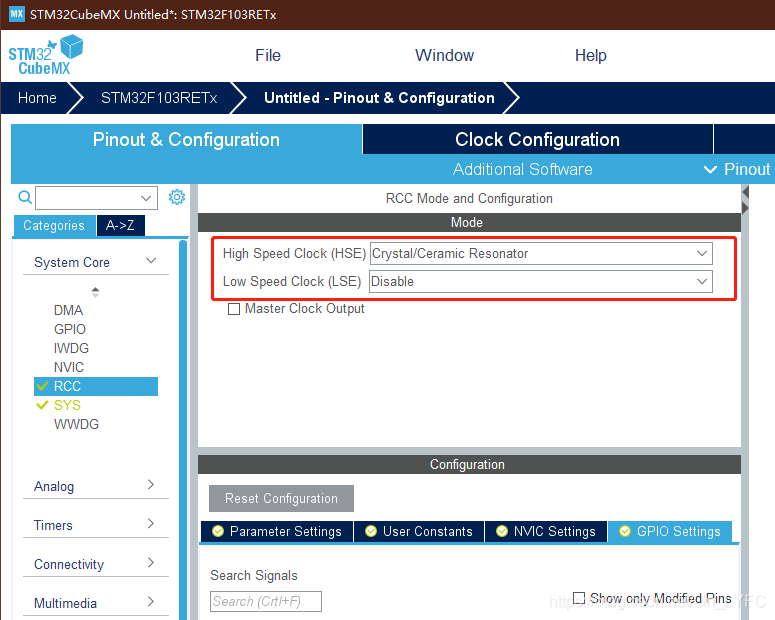Toggle Show only Modified Pins checkbox
The height and width of the screenshot is (620, 775).
click(x=579, y=598)
